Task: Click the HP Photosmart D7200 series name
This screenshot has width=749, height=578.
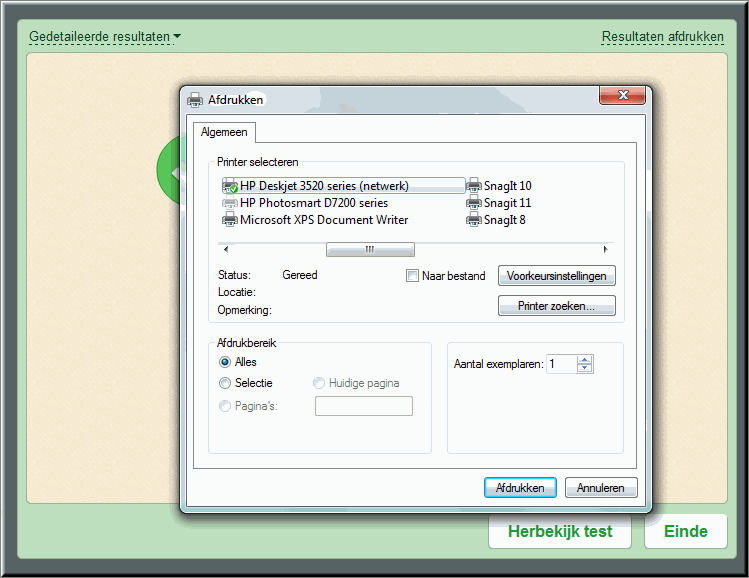Action: pyautogui.click(x=314, y=203)
